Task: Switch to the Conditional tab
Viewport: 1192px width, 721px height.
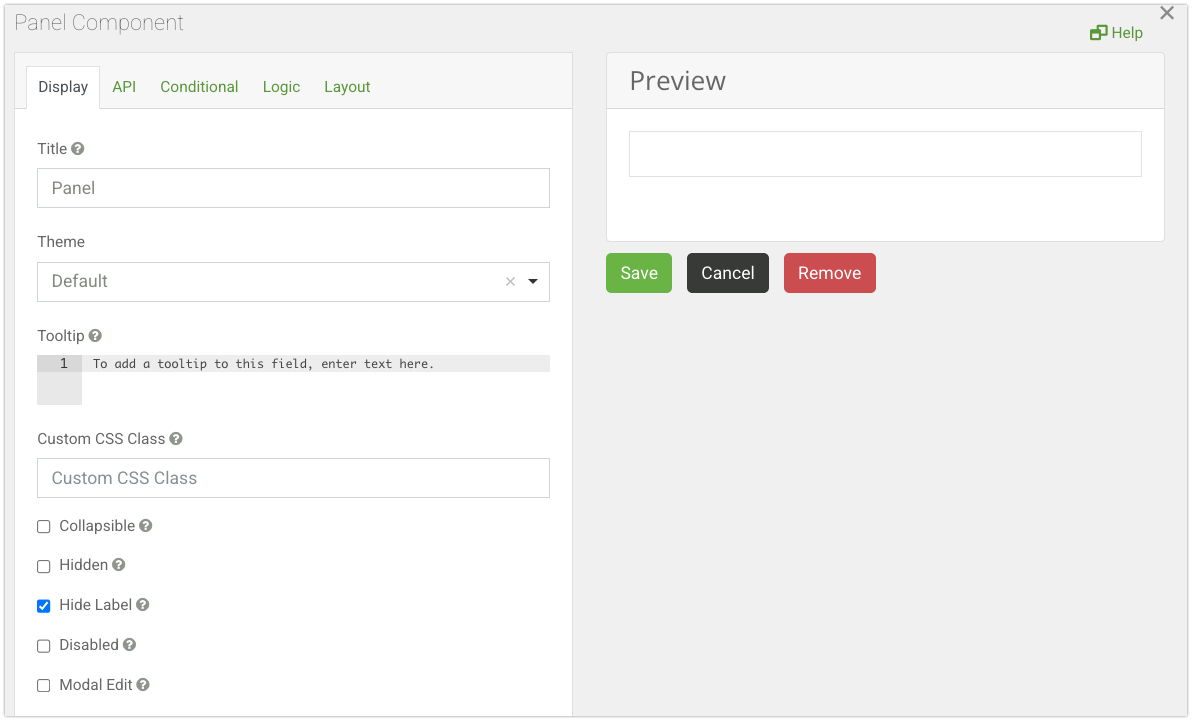Action: click(x=199, y=87)
